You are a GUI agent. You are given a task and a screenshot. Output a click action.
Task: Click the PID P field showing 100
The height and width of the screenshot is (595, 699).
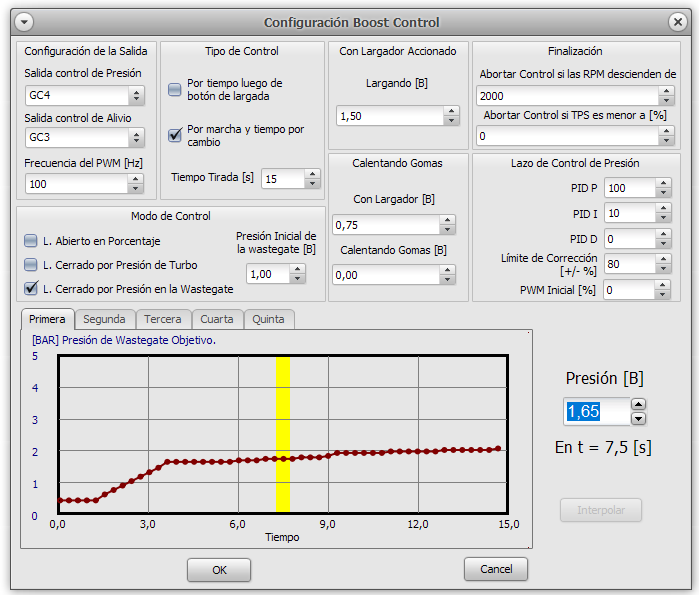tap(630, 188)
